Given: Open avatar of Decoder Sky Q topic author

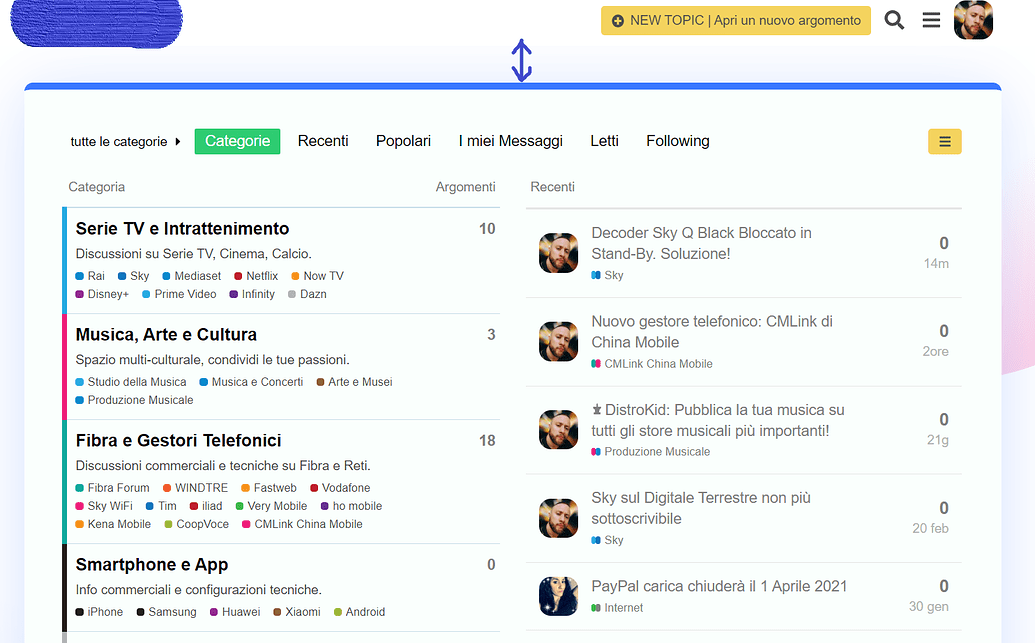Looking at the screenshot, I should point(558,253).
